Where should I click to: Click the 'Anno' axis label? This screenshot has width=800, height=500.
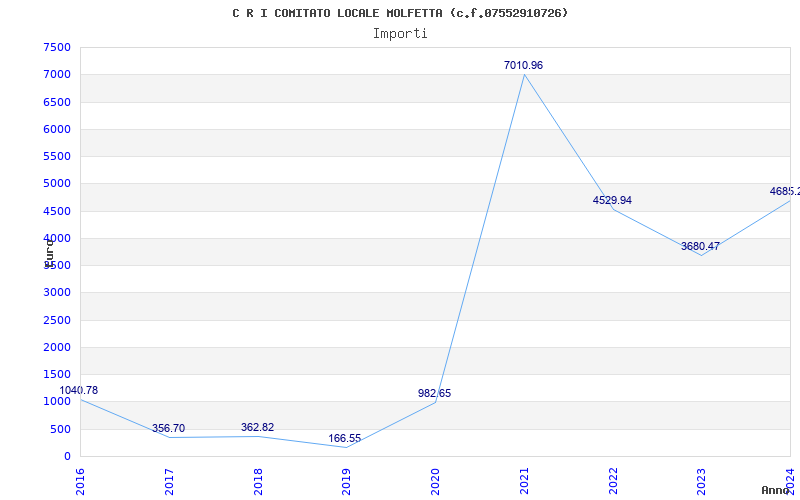775,490
